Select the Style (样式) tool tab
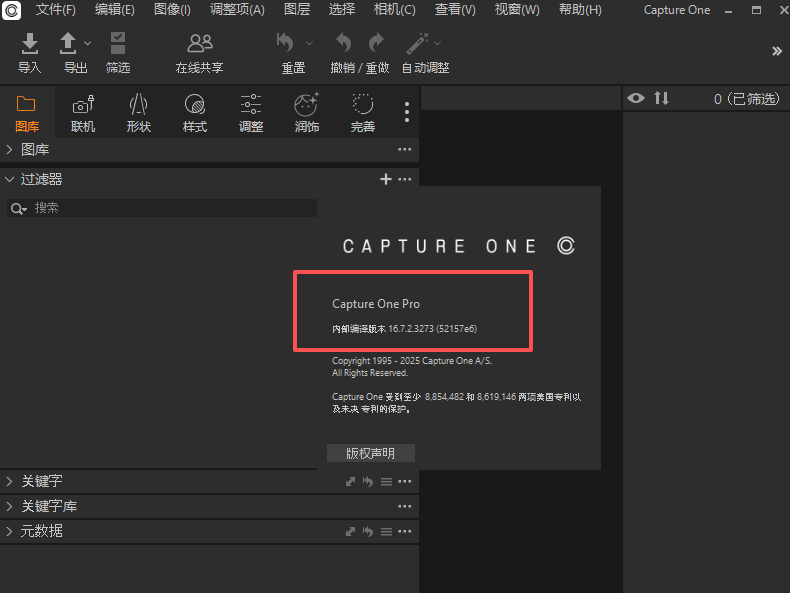This screenshot has width=790, height=593. point(194,113)
